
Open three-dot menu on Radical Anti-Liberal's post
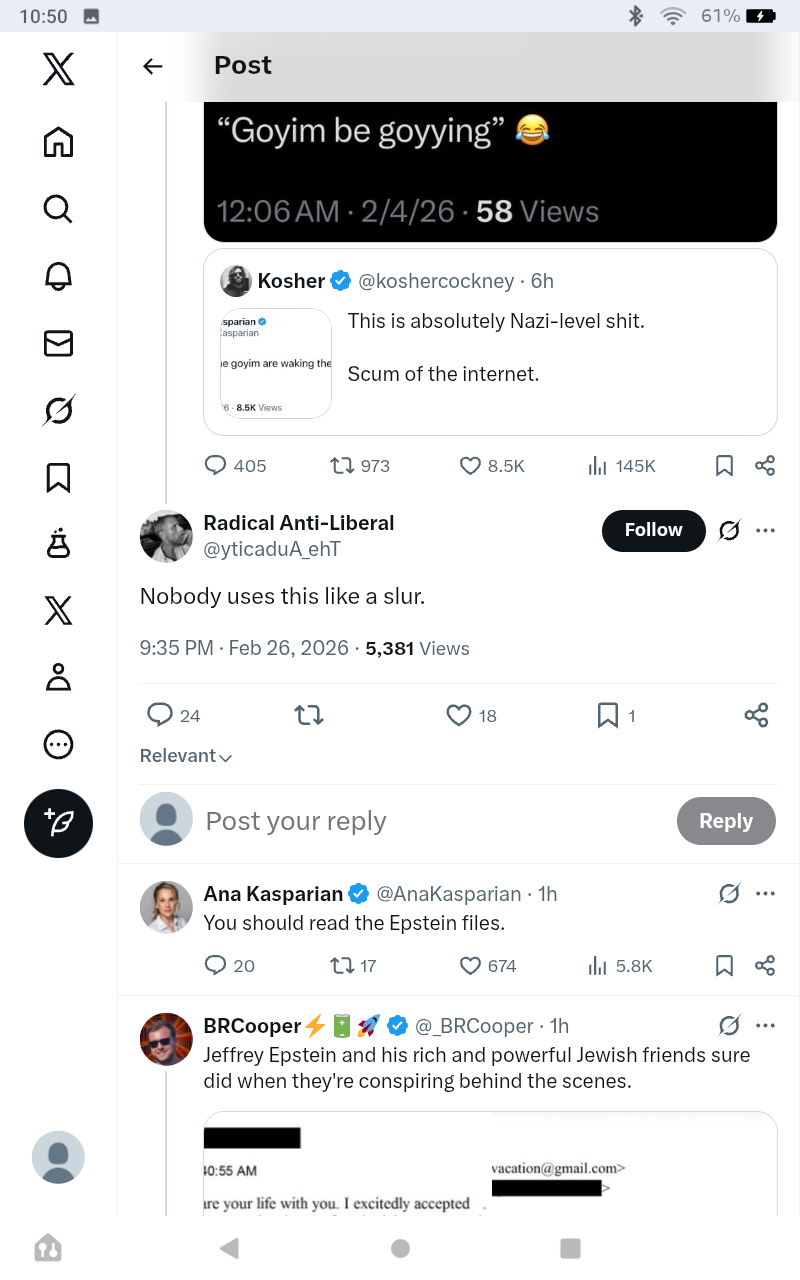point(766,530)
